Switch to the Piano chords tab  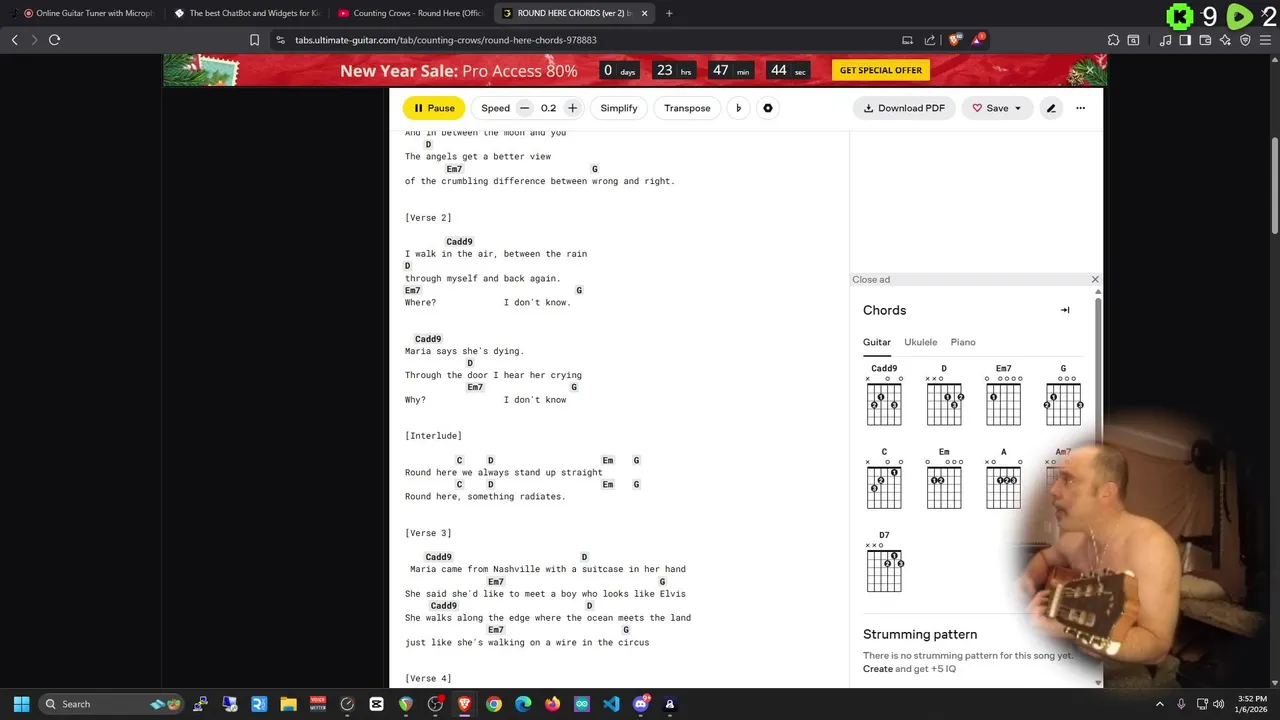tap(963, 342)
